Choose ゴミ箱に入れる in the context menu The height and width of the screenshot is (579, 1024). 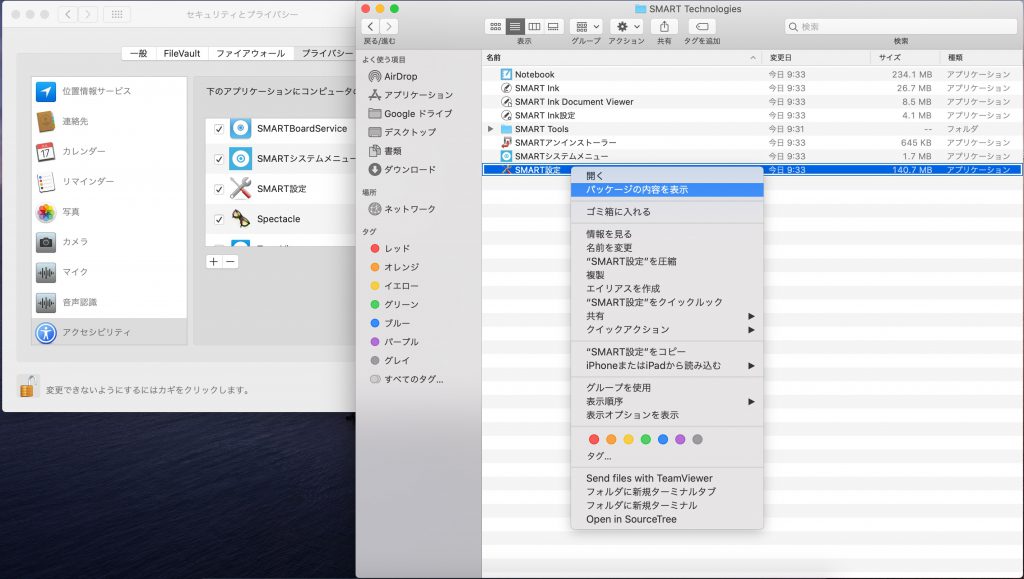[x=667, y=212]
